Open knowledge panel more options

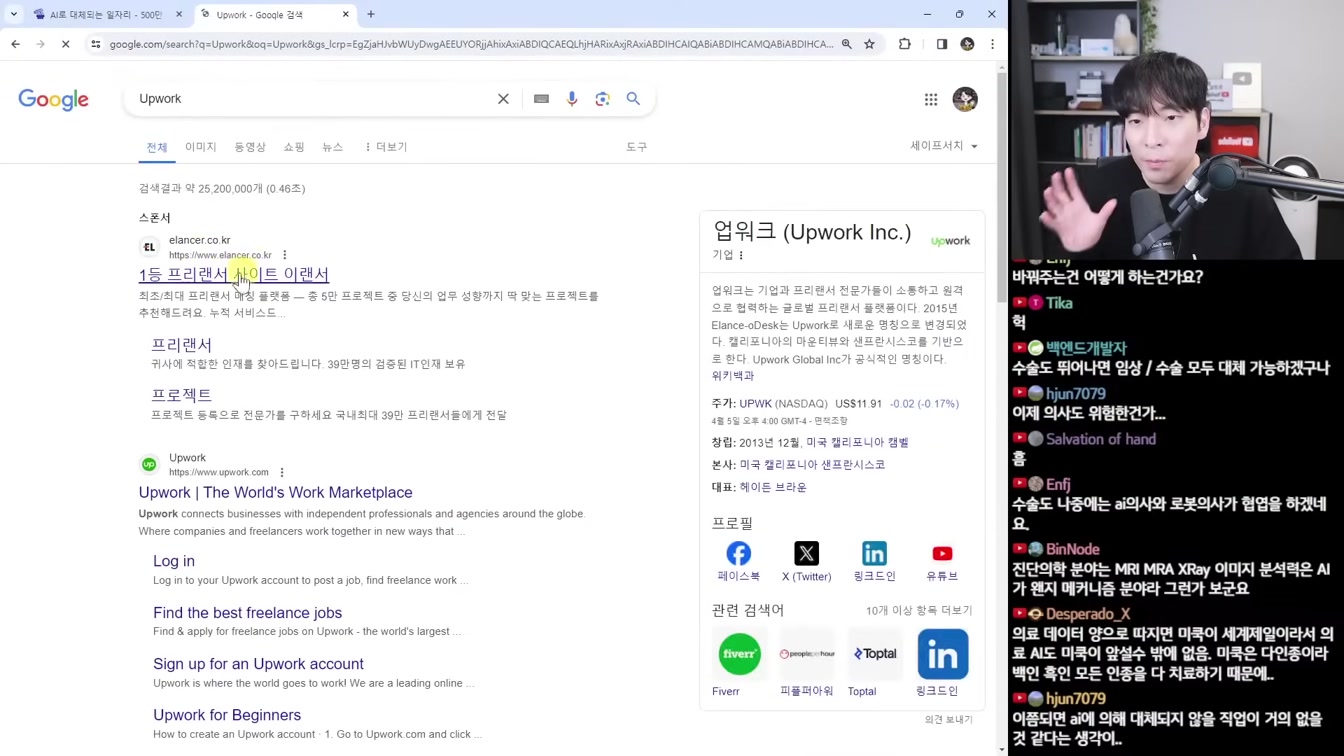pos(741,255)
